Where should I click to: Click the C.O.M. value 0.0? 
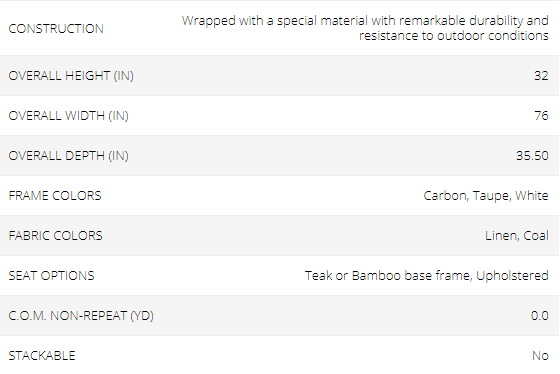point(540,316)
